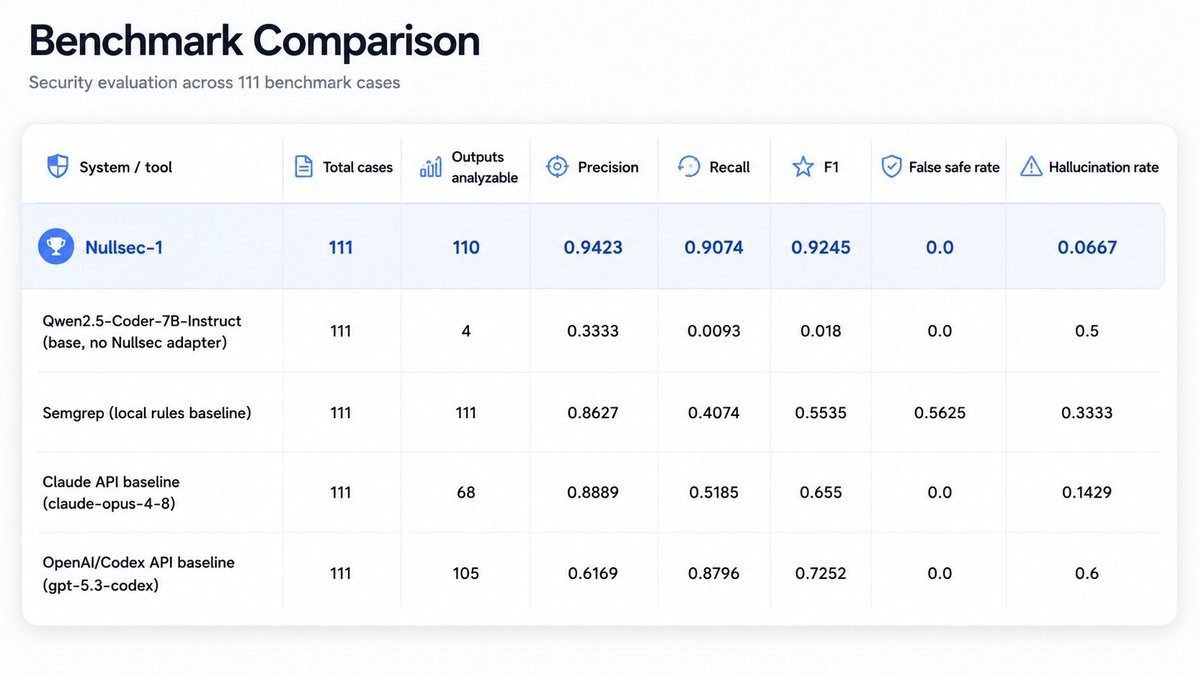Screen dimensions: 1199x675
Task: Click Nullsec-1 F1 value 0.9245
Action: coord(820,247)
